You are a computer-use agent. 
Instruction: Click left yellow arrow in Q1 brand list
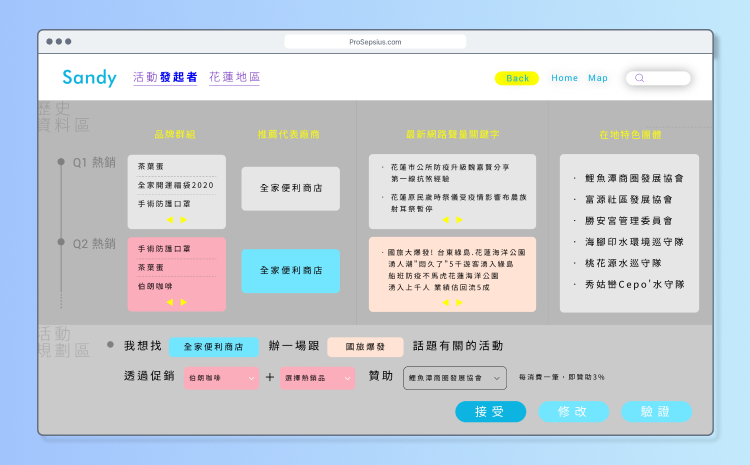pos(169,219)
